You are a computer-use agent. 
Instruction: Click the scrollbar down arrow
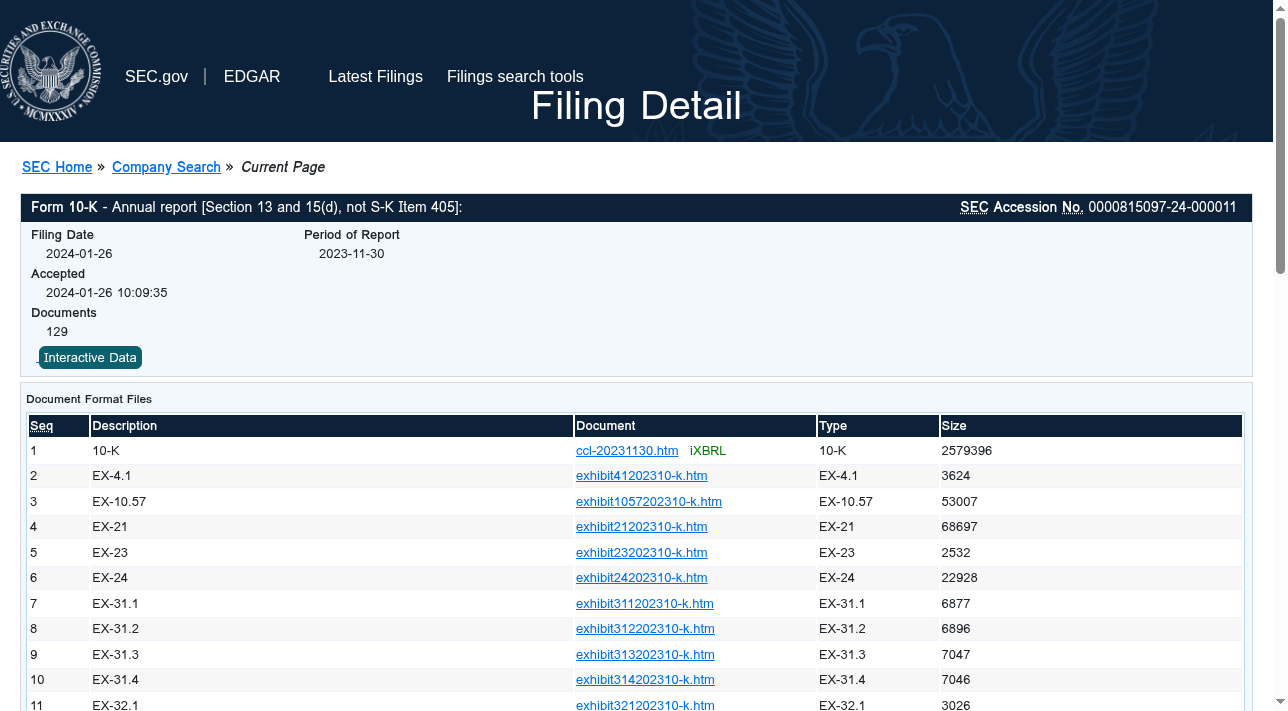(x=1280, y=702)
